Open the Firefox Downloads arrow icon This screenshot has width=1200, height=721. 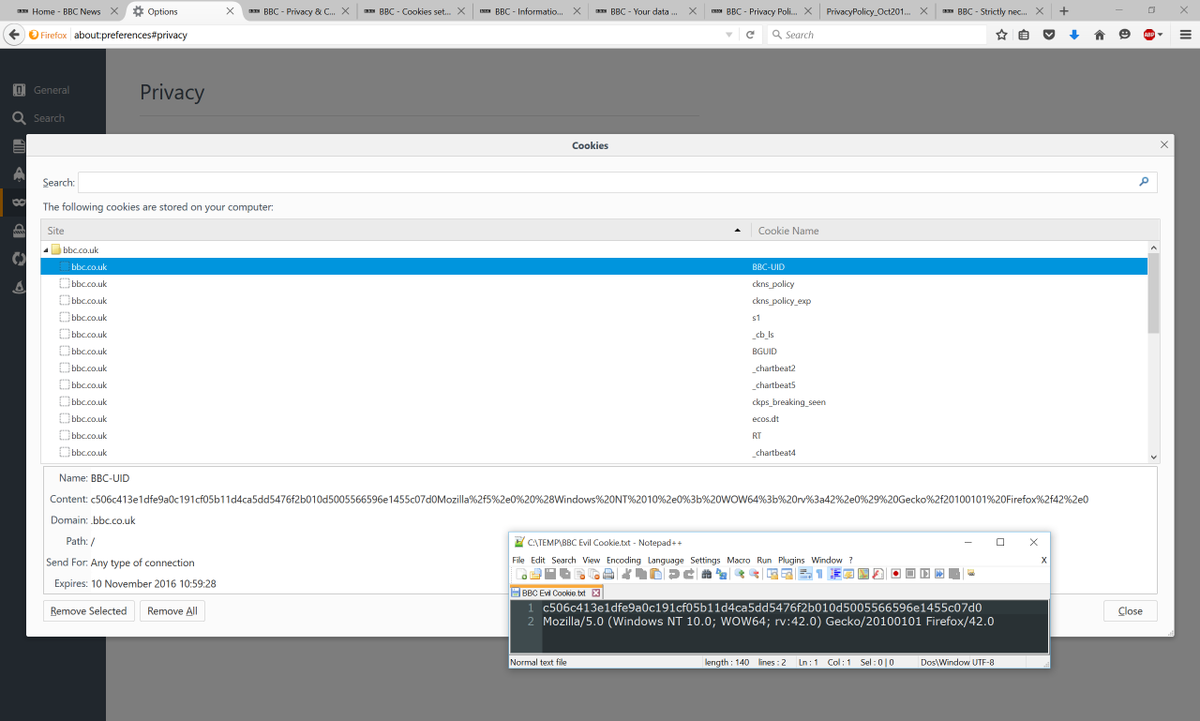pos(1074,35)
